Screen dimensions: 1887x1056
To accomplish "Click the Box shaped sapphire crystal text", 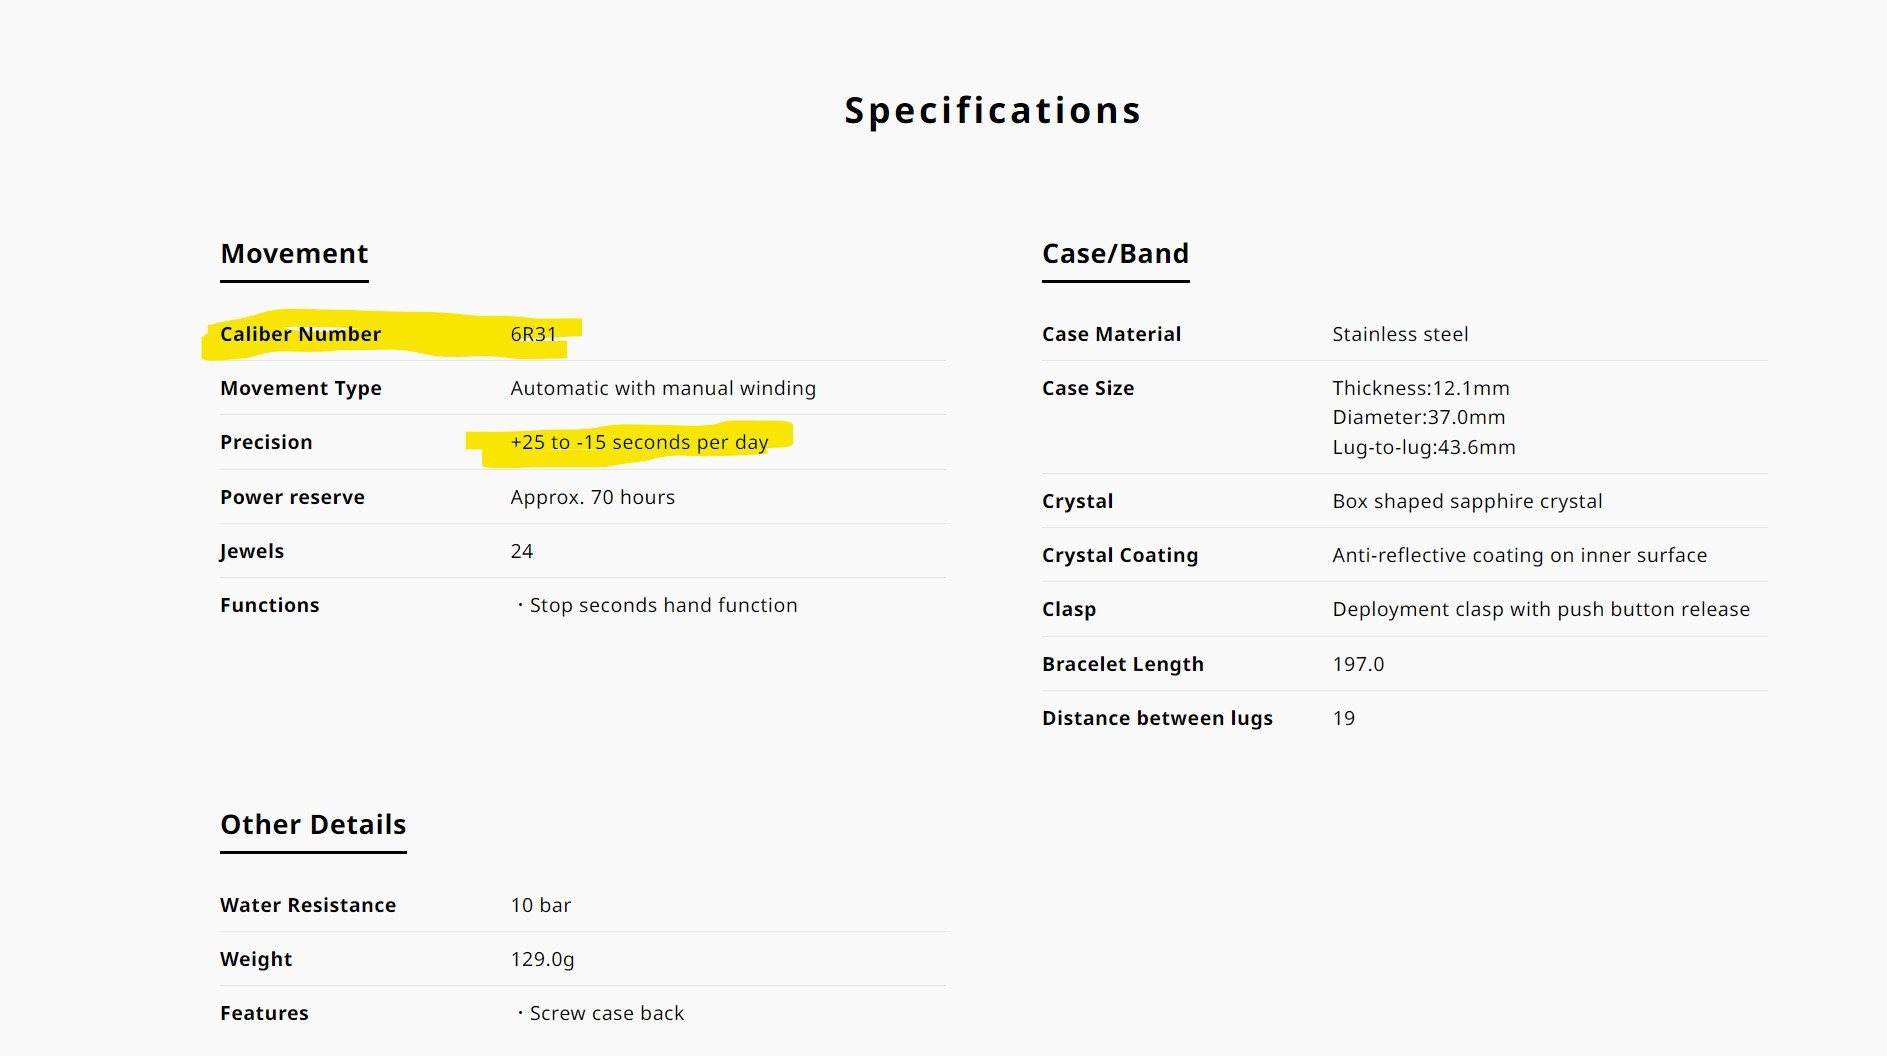I will [1467, 501].
